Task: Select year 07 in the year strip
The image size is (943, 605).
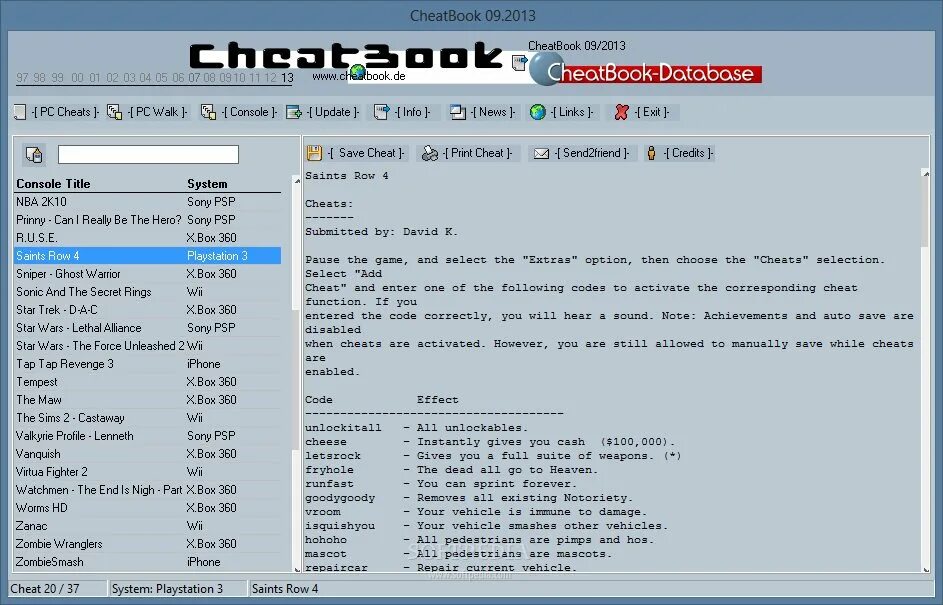Action: (194, 78)
